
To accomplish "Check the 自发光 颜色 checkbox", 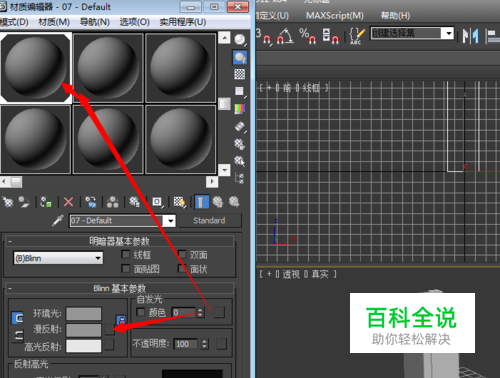I will click(141, 312).
